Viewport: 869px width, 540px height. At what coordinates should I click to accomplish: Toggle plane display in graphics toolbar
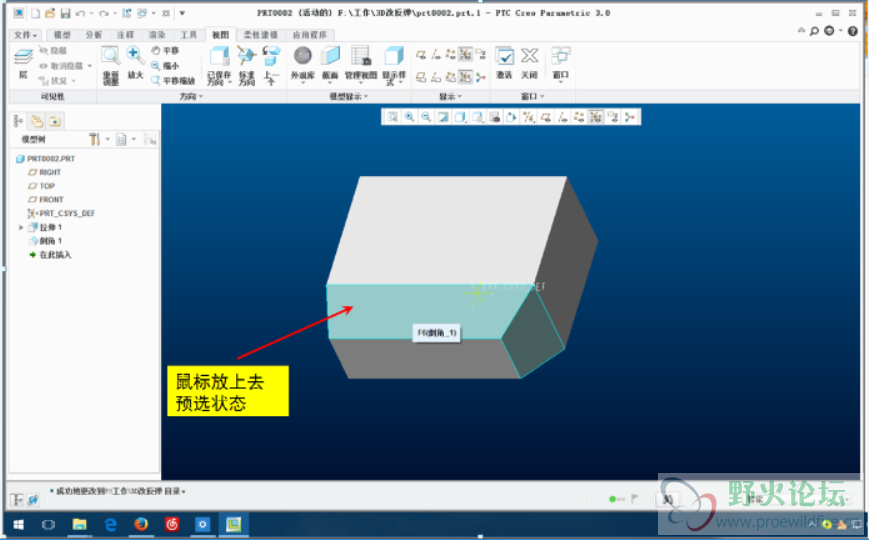click(x=546, y=117)
